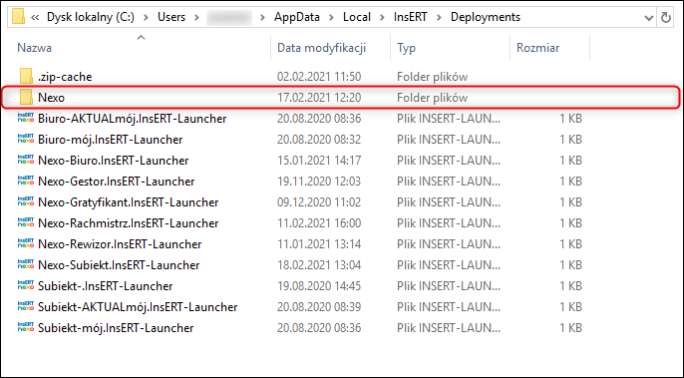Select file Biuro-mój.InsERT-Launcher
Viewport: 684px width, 378px height.
pyautogui.click(x=110, y=140)
